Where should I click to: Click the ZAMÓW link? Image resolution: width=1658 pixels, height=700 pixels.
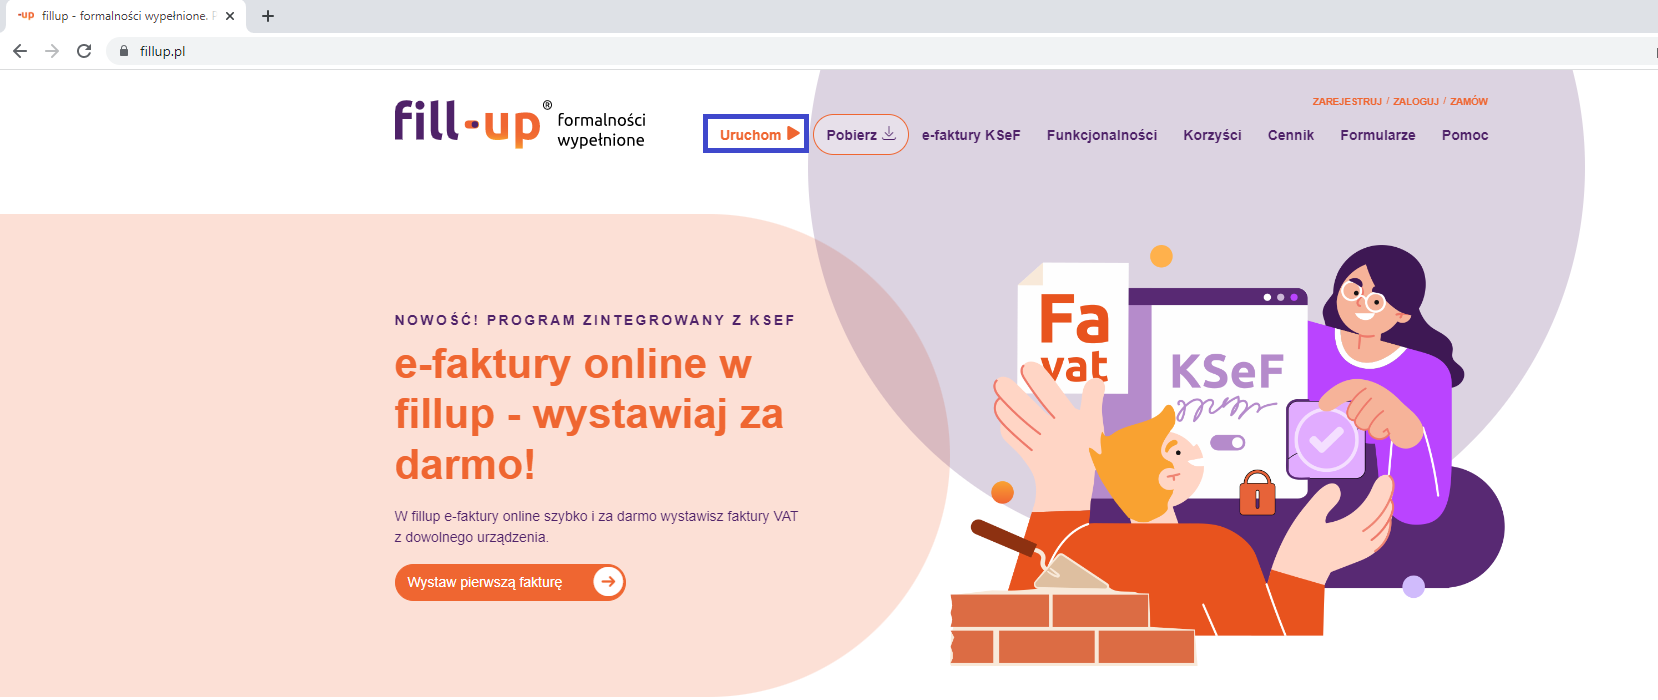click(x=1469, y=102)
